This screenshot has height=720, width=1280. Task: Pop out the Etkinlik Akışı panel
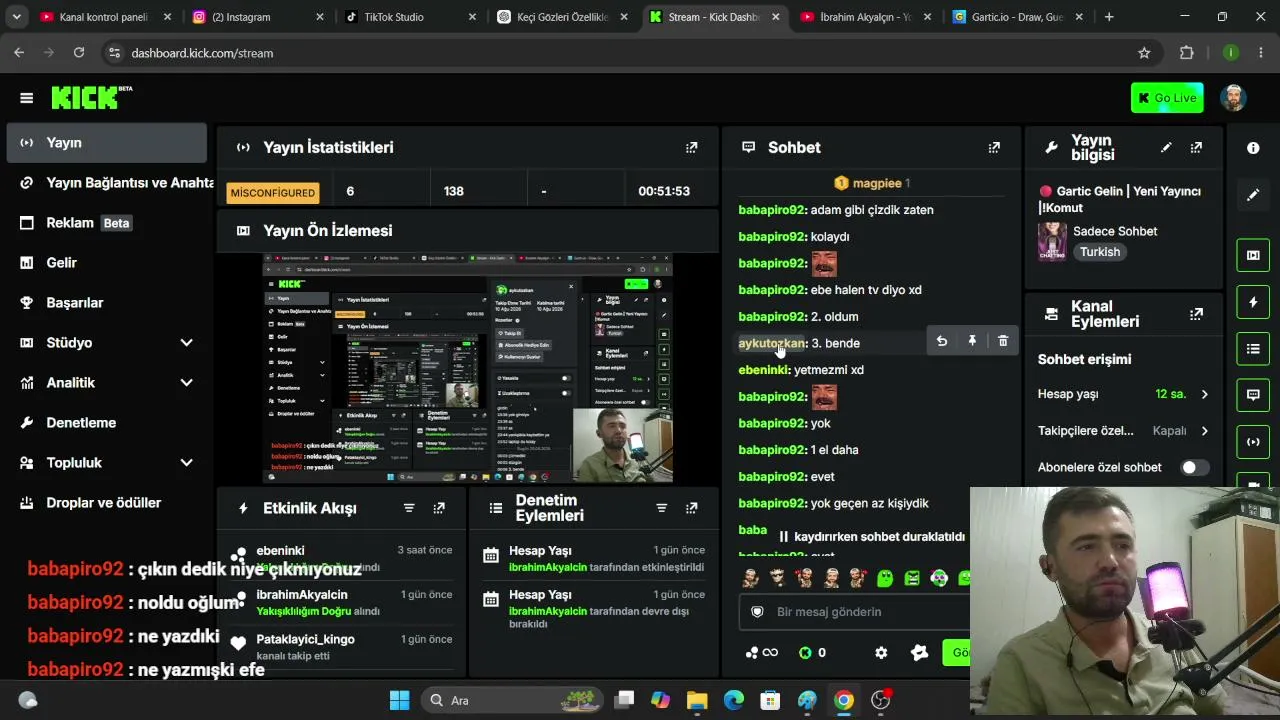[x=439, y=508]
